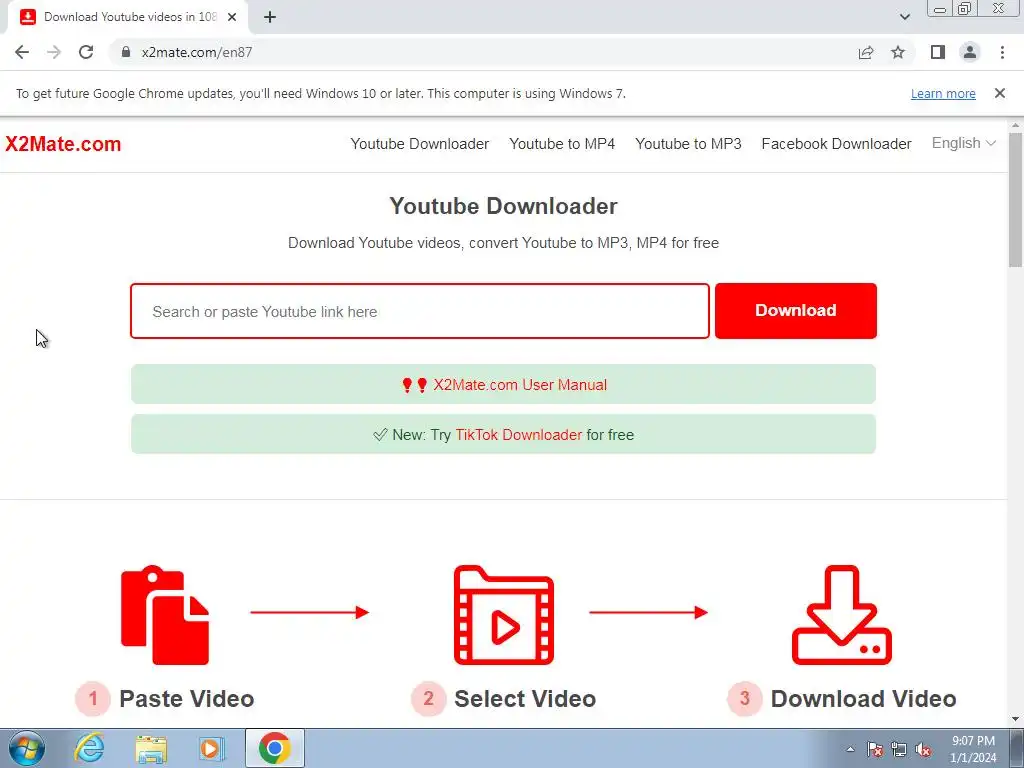Reload the x2mate page
Screen dimensions: 1024x768
pyautogui.click(x=86, y=52)
